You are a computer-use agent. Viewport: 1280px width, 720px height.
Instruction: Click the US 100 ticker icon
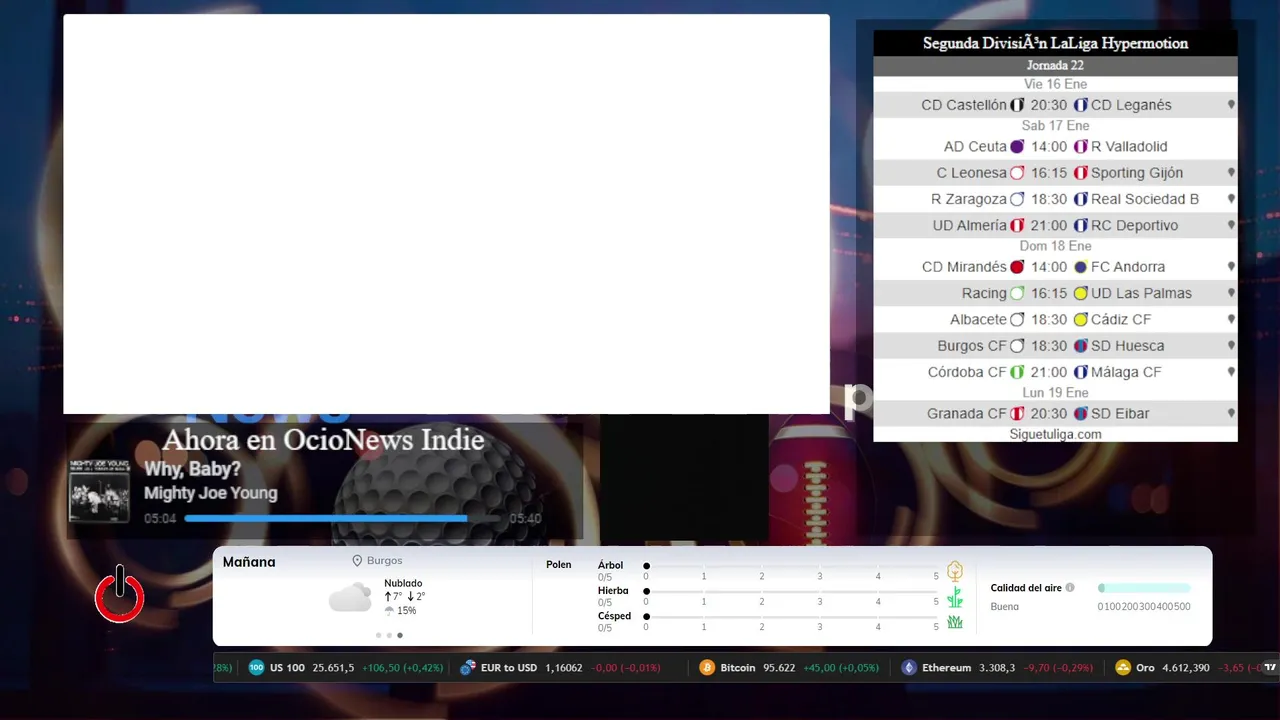point(256,668)
